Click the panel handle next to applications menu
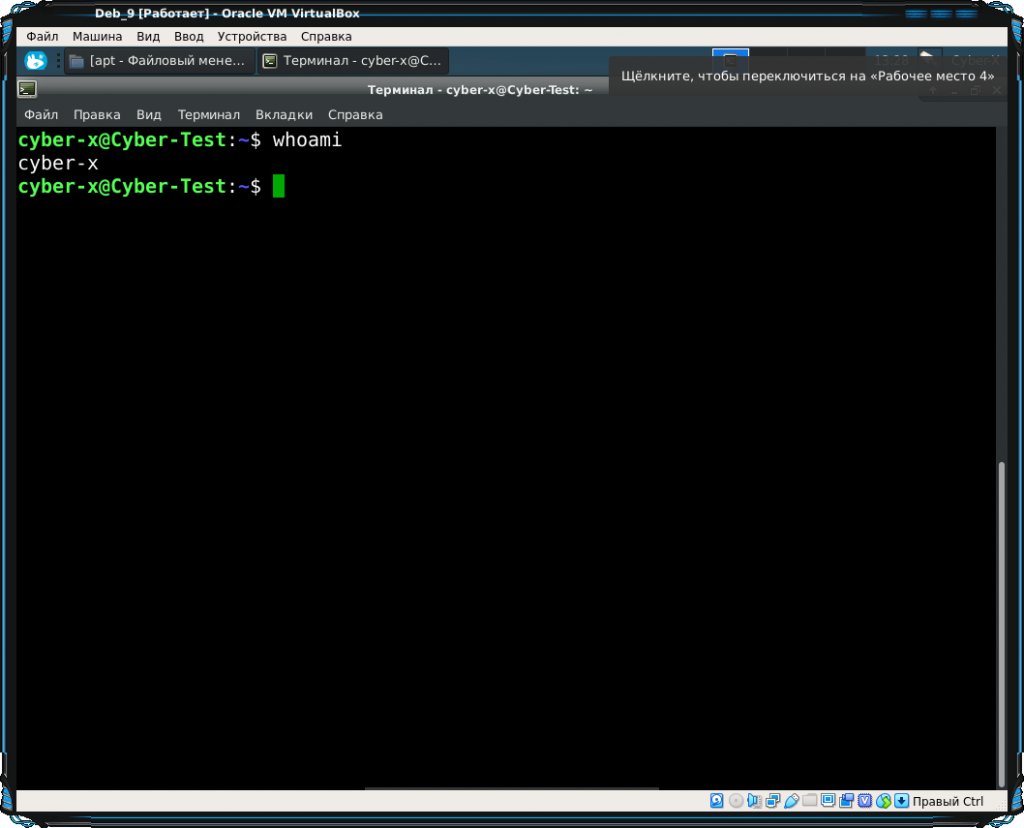This screenshot has width=1024, height=828. click(57, 61)
